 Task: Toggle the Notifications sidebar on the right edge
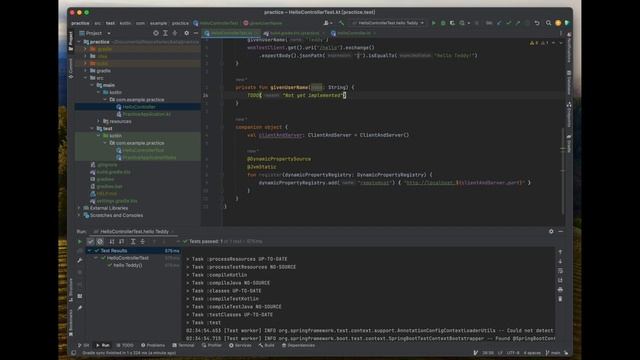569,48
